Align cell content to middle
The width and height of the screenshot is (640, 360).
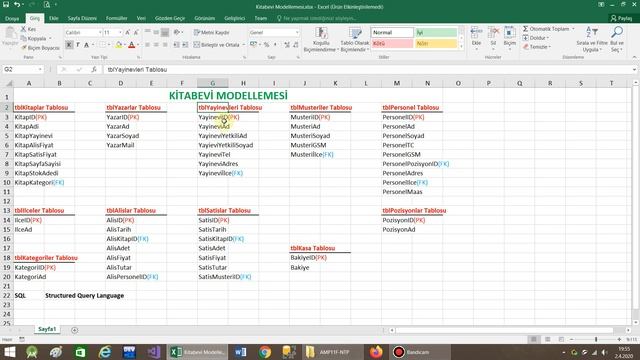pos(156,32)
